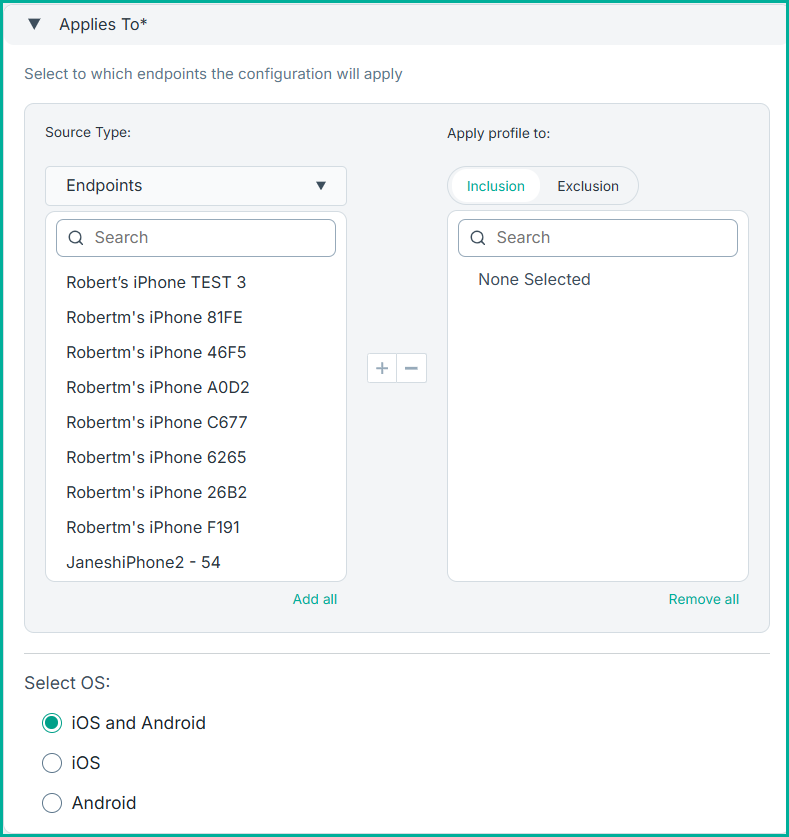Collapse the Applies To section triangle
This screenshot has height=837, width=789.
point(35,24)
